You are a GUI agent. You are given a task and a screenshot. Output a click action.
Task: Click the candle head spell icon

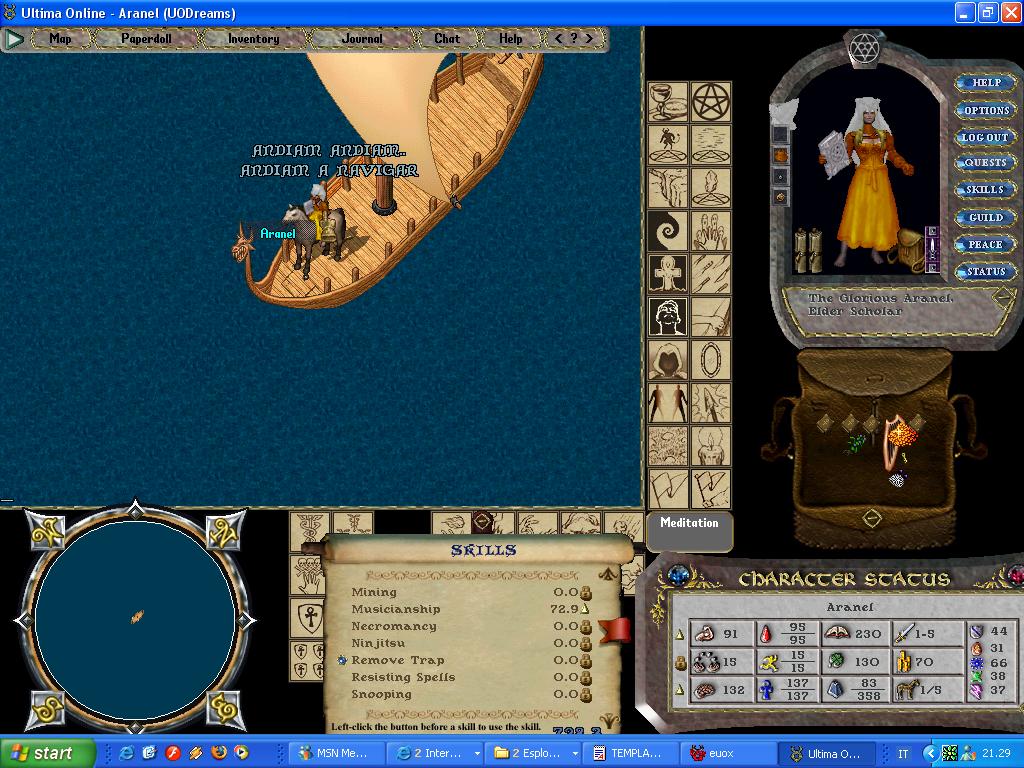point(711,446)
